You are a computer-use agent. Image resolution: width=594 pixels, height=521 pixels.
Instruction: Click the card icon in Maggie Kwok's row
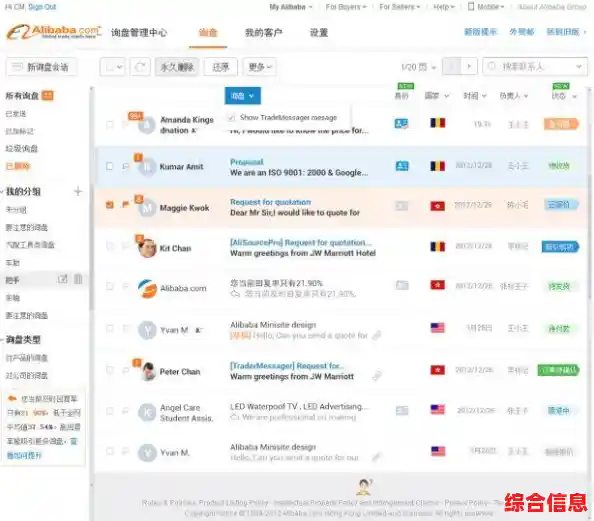point(402,205)
